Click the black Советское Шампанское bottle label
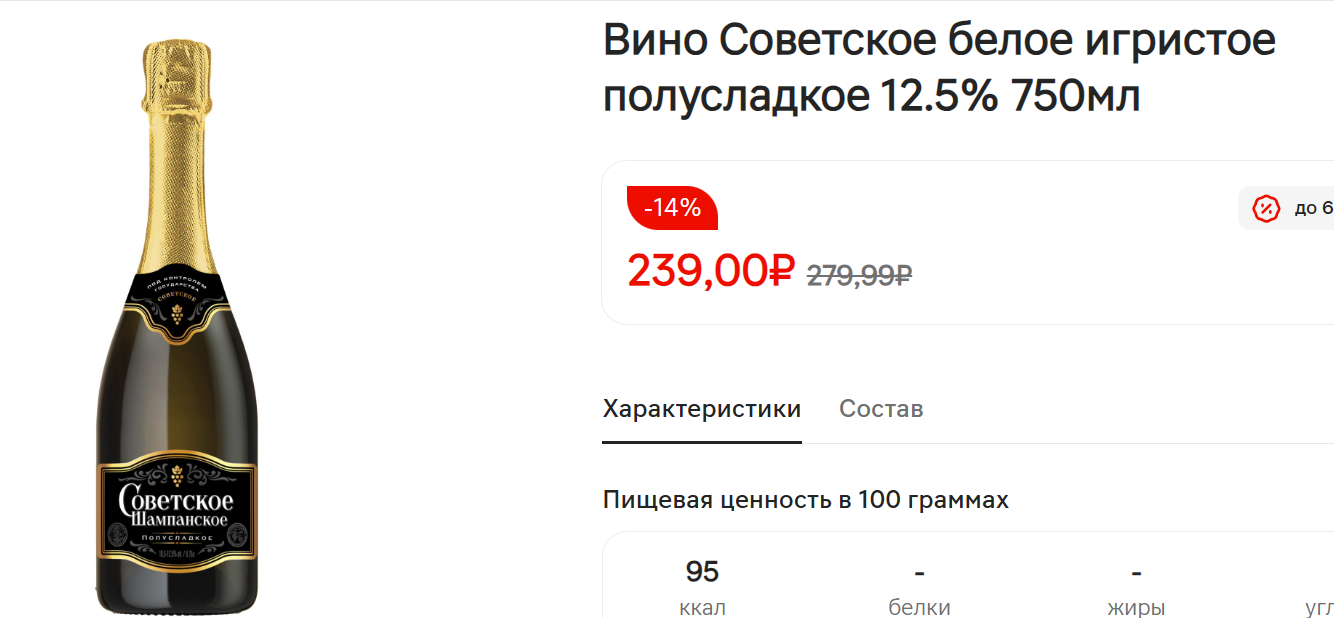Screen dimensions: 1334x618 (177, 511)
